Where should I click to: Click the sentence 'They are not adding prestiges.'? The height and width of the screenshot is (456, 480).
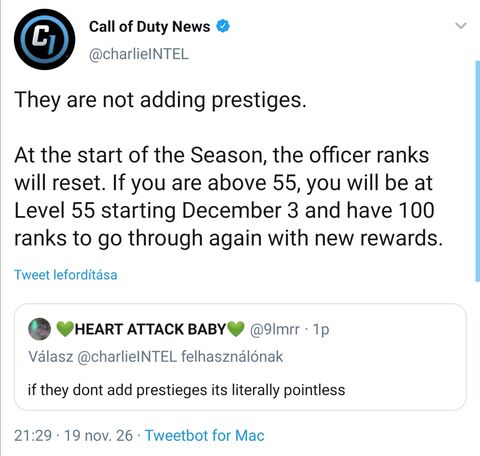pyautogui.click(x=160, y=100)
